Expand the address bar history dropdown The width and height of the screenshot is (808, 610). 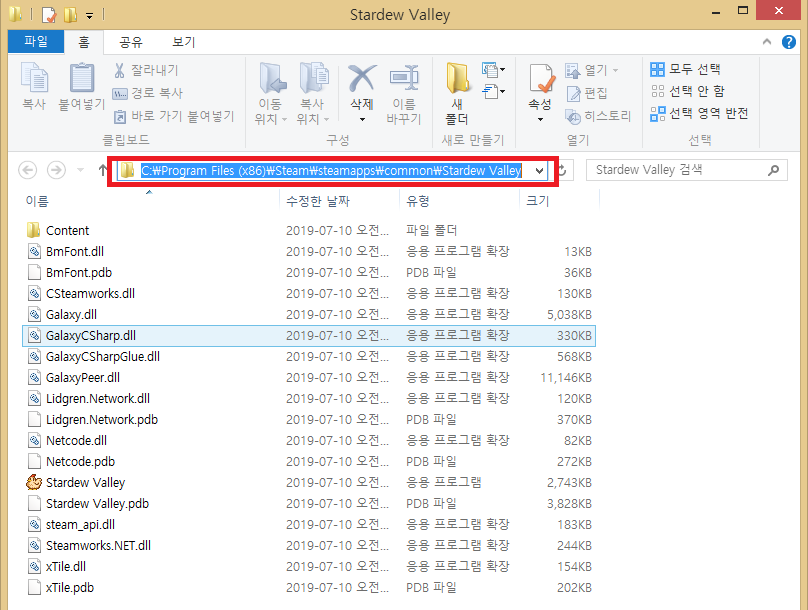pyautogui.click(x=540, y=171)
